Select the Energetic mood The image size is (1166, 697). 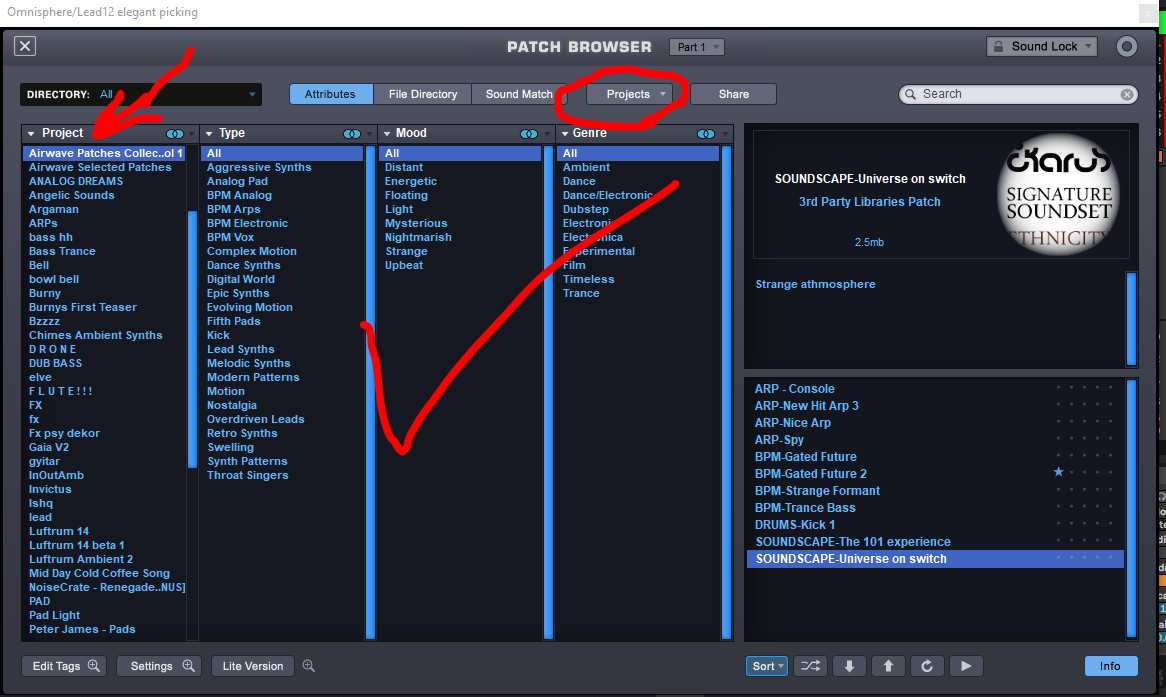410,182
